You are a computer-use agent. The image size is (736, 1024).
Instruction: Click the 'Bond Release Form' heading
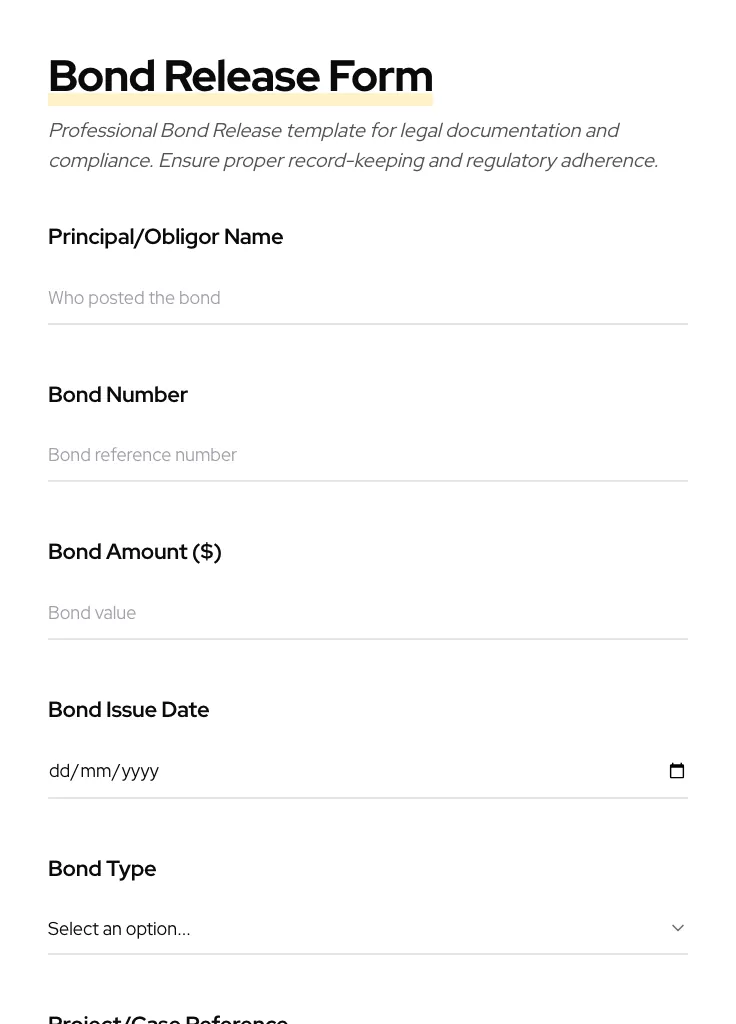click(x=240, y=77)
